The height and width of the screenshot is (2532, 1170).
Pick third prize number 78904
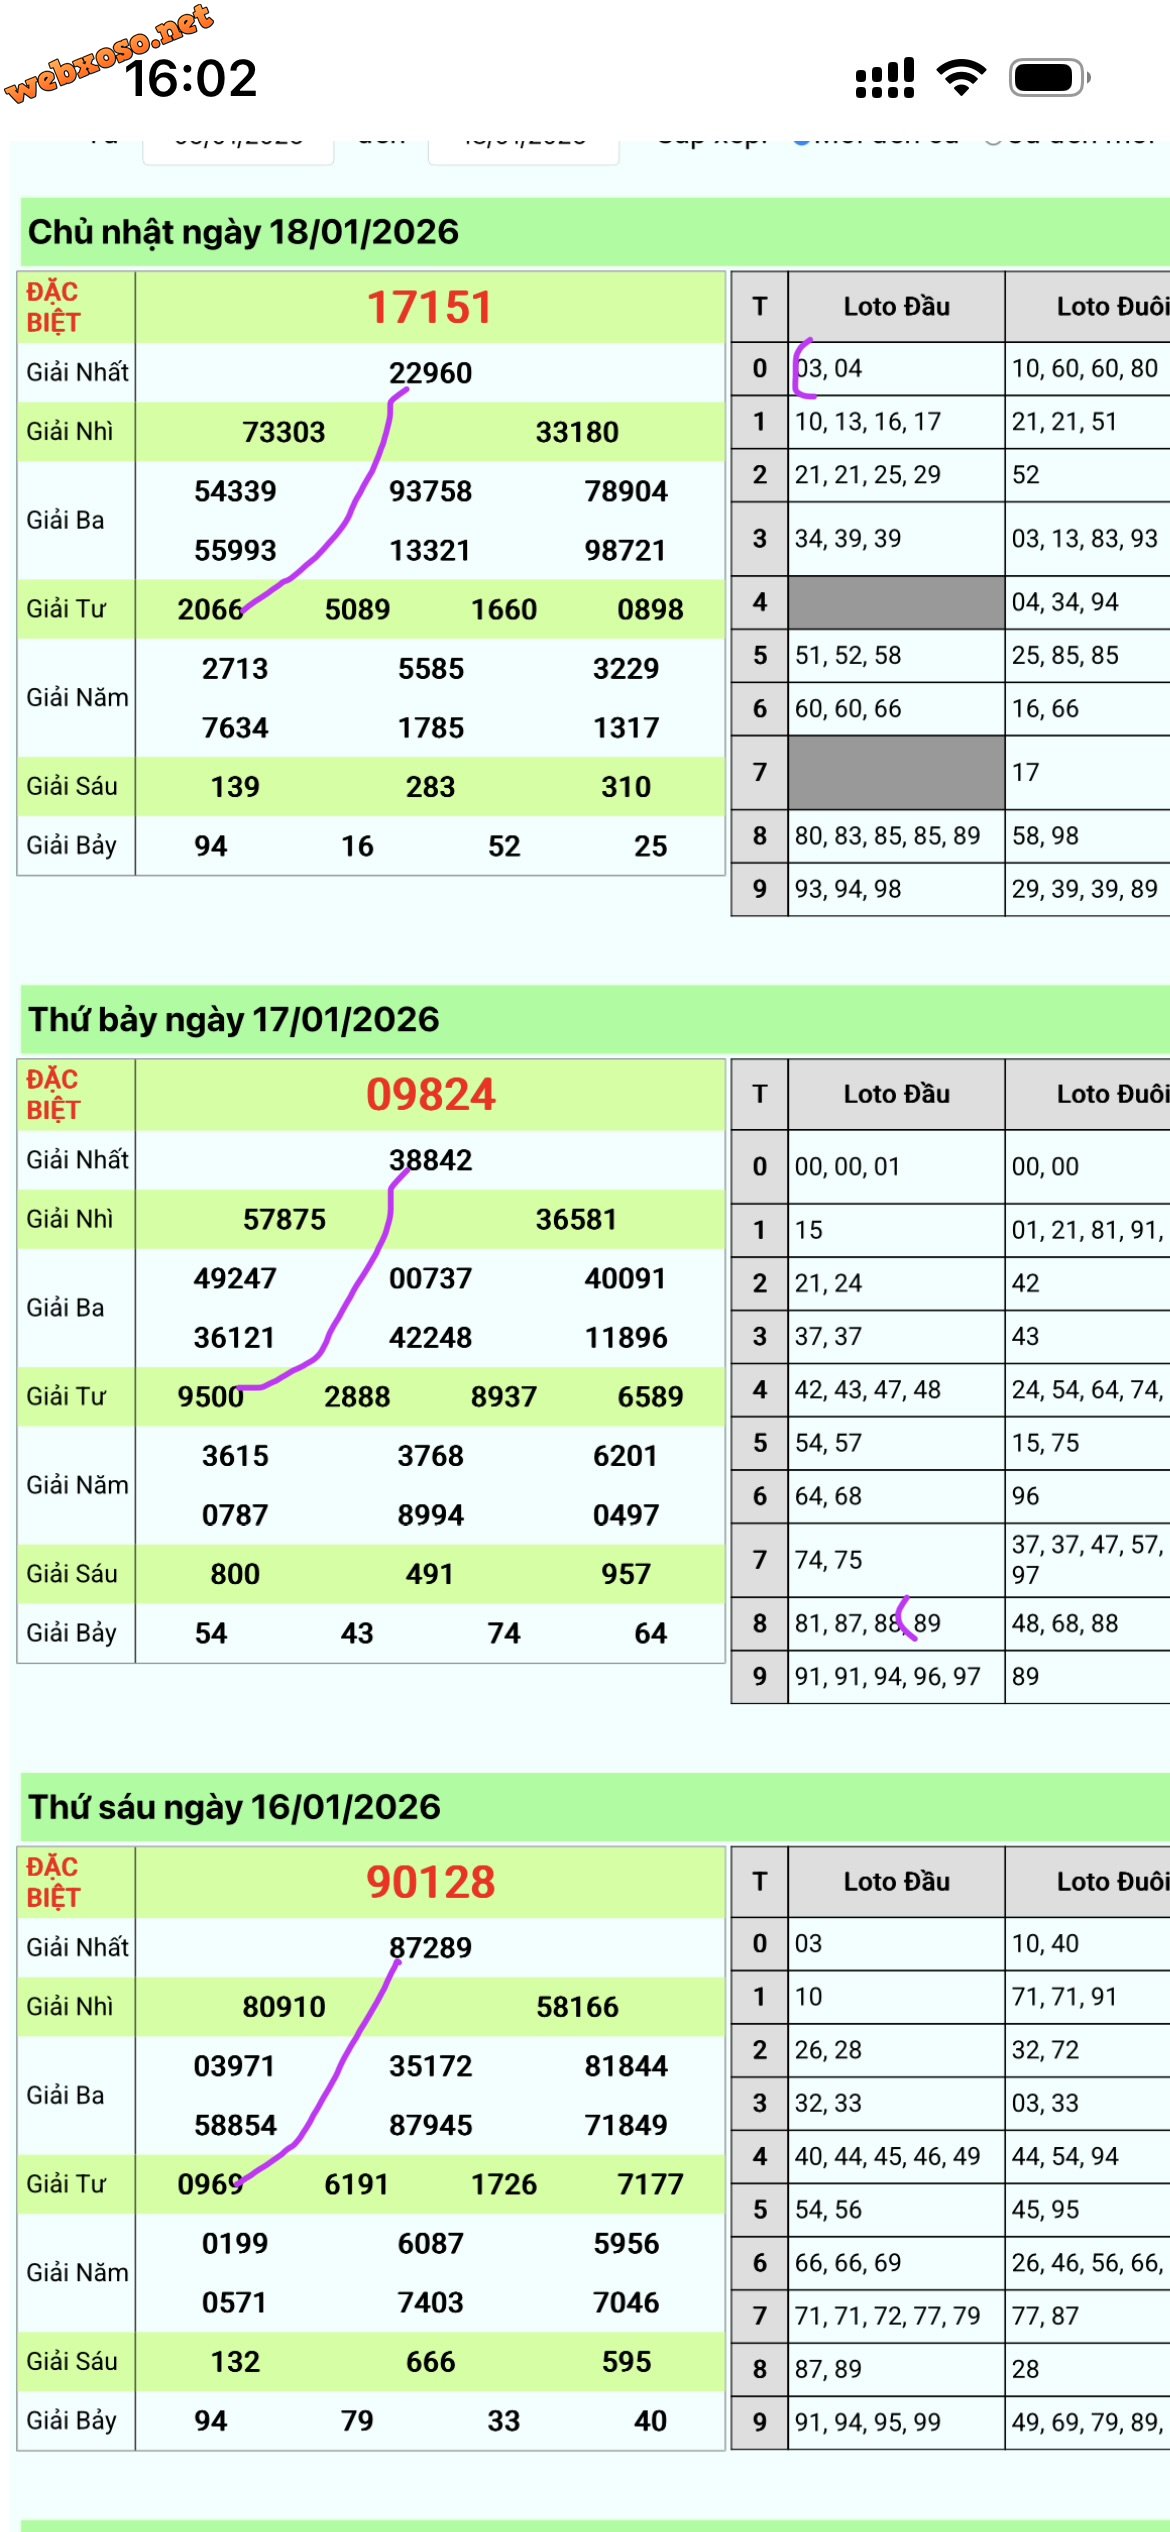(626, 491)
